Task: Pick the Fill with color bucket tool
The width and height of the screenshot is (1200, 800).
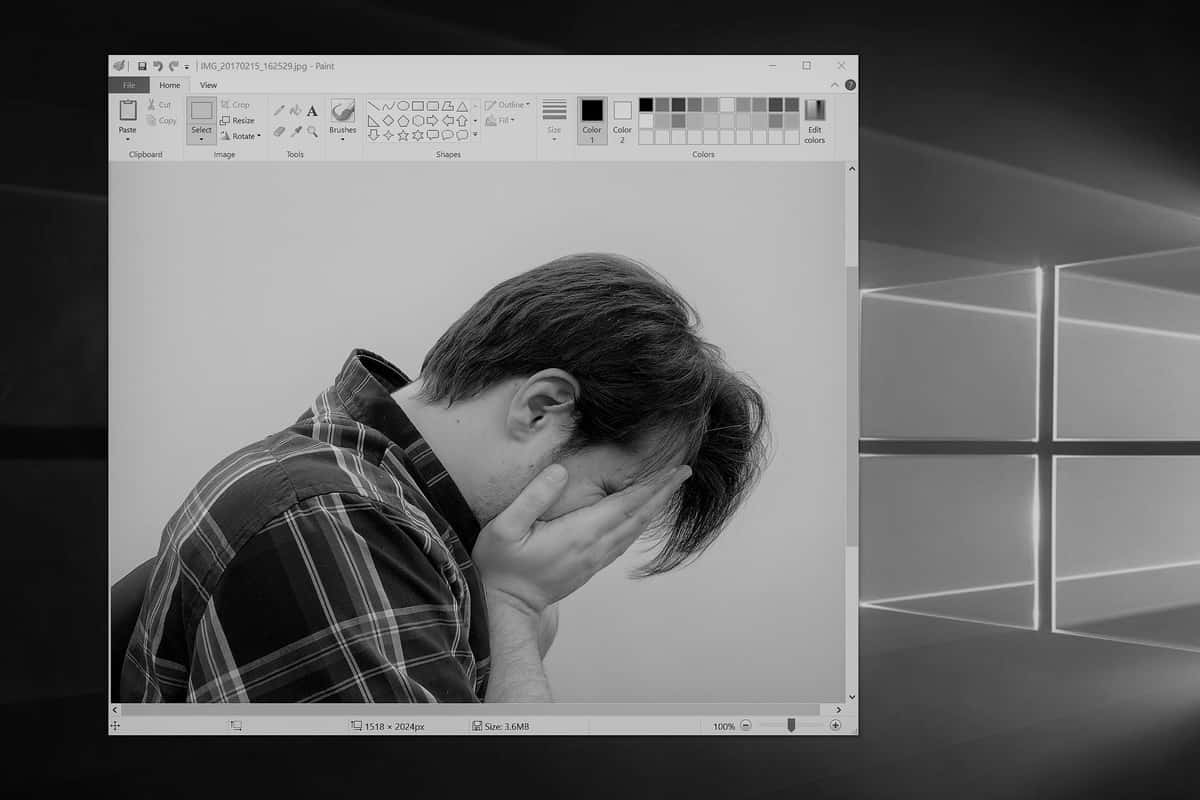Action: pos(295,110)
